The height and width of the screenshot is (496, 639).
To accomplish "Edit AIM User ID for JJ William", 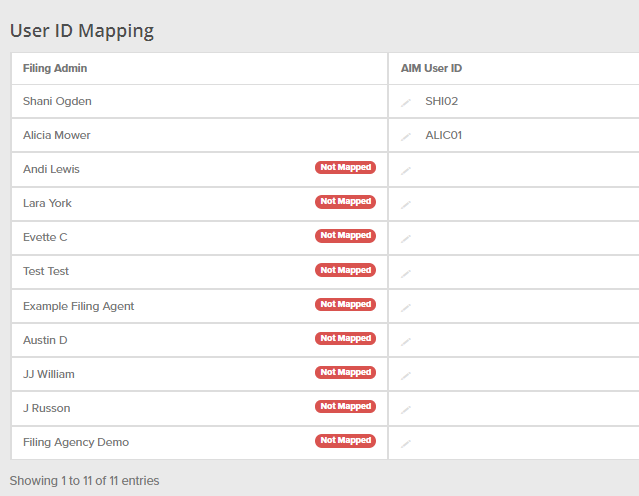I will point(406,375).
